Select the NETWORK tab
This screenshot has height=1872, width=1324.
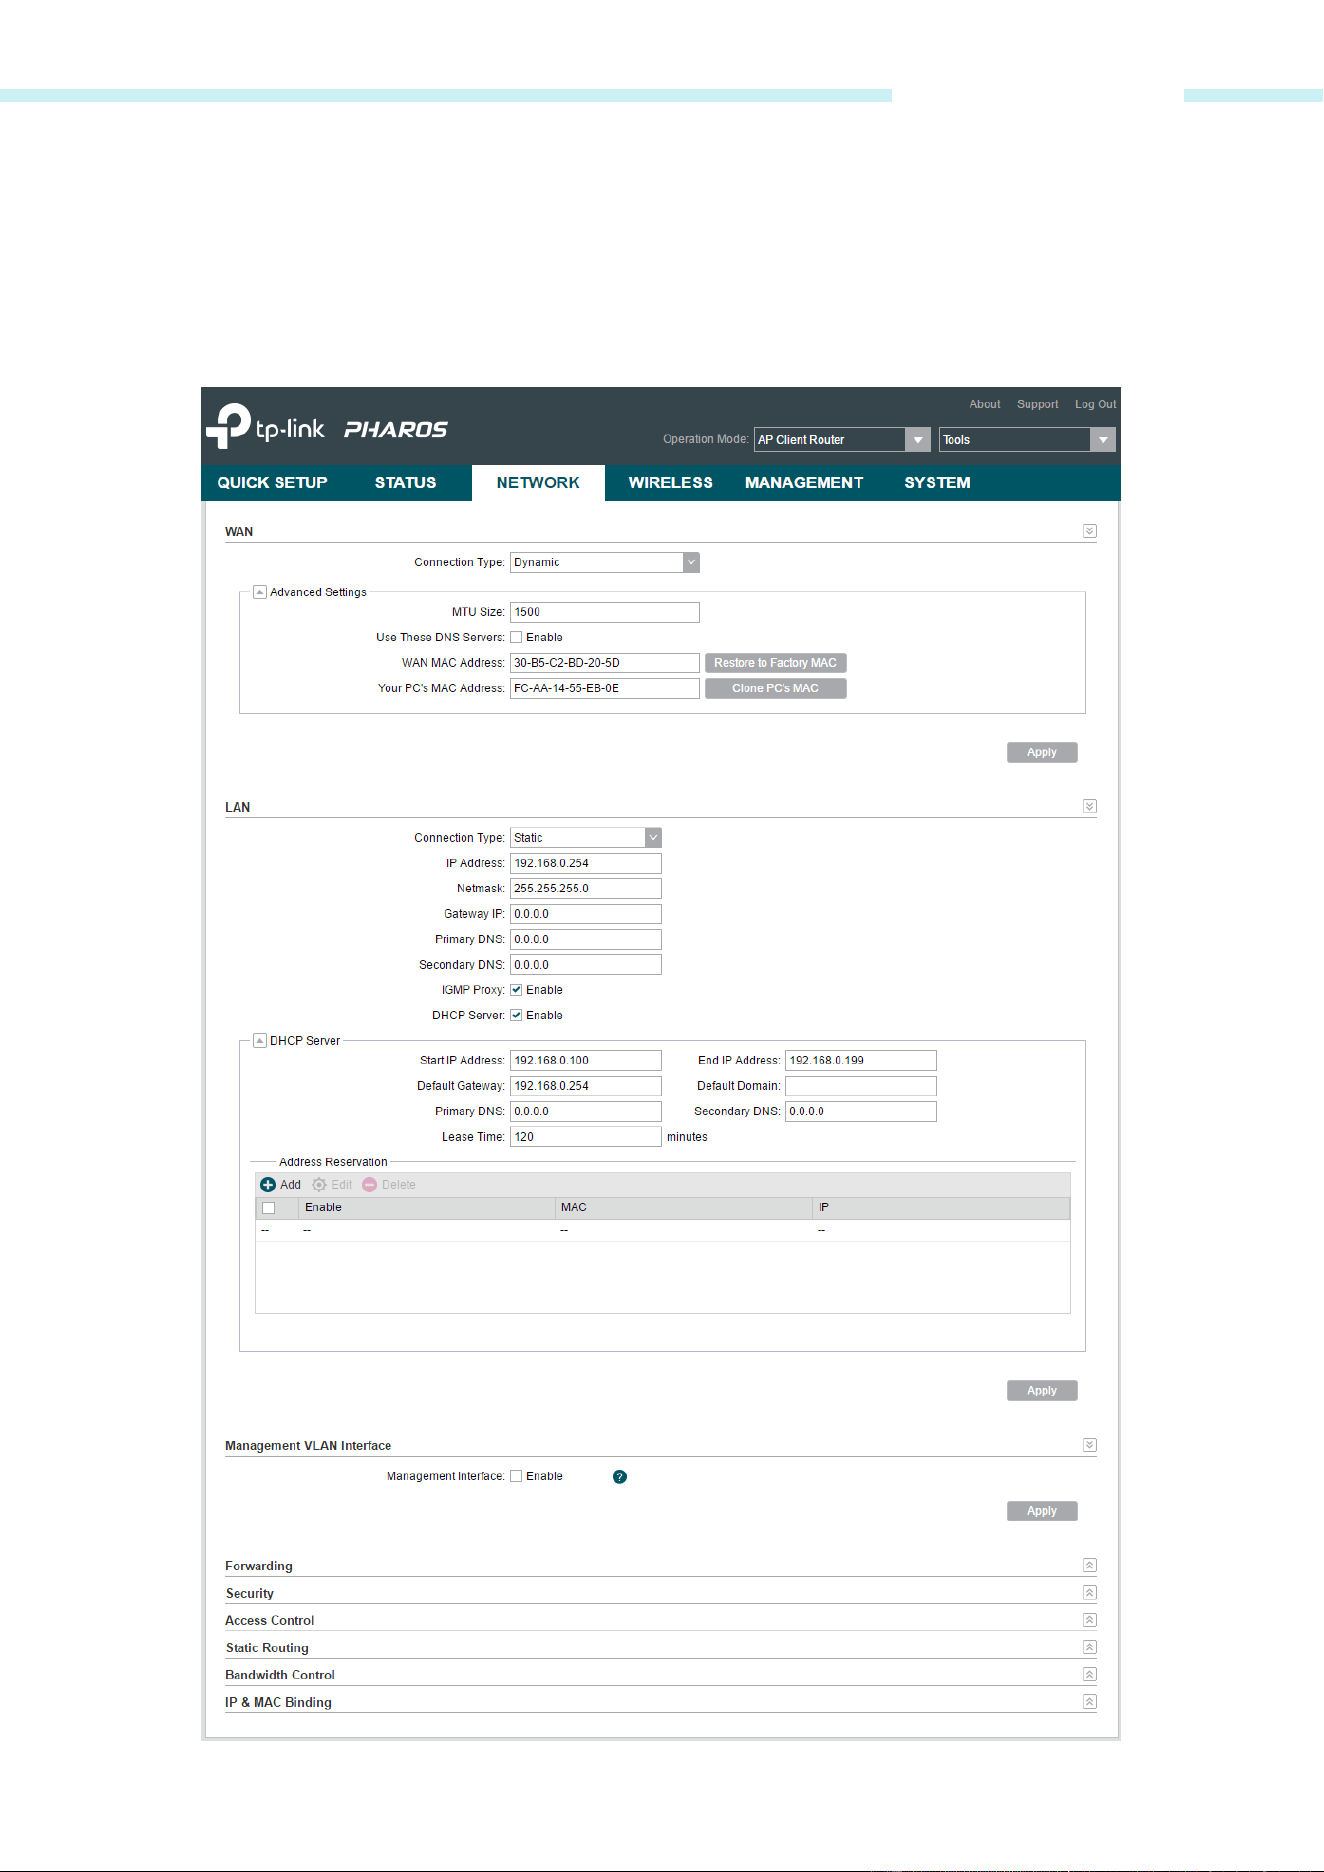(x=538, y=483)
